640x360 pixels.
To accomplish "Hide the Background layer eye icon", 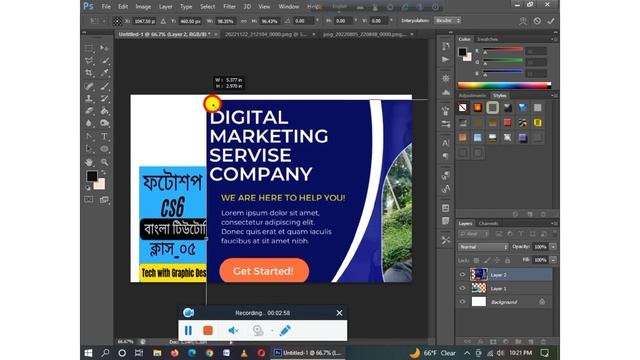I will [x=462, y=302].
